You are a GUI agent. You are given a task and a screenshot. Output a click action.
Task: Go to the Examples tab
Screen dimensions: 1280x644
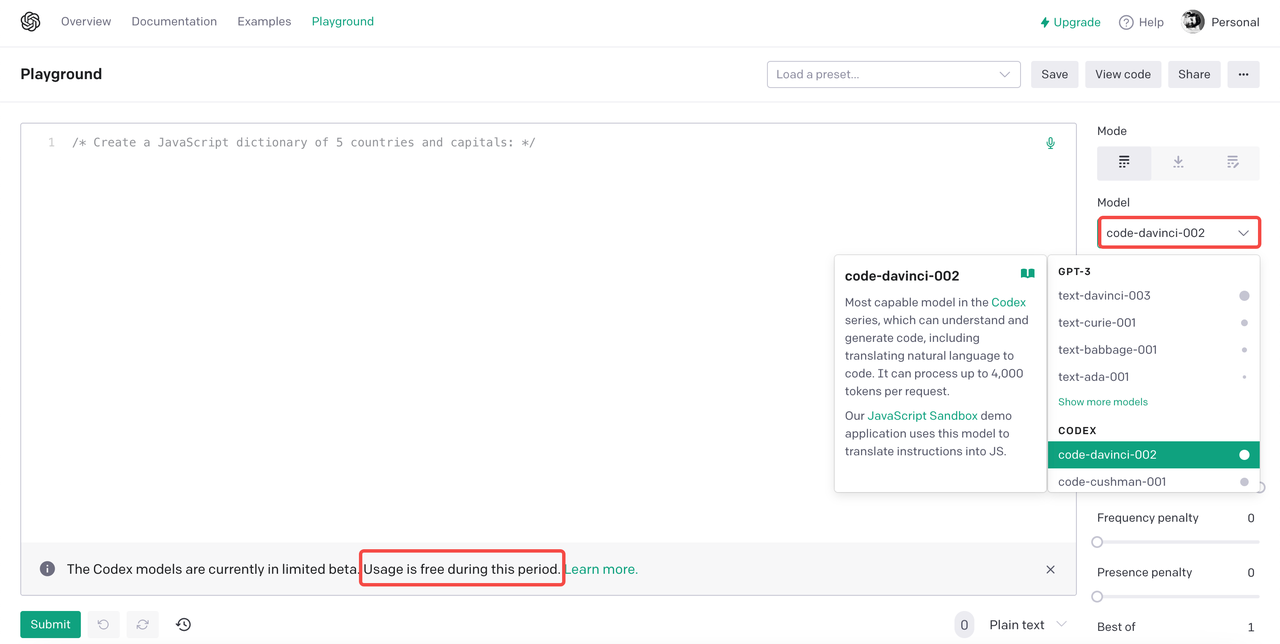264,21
